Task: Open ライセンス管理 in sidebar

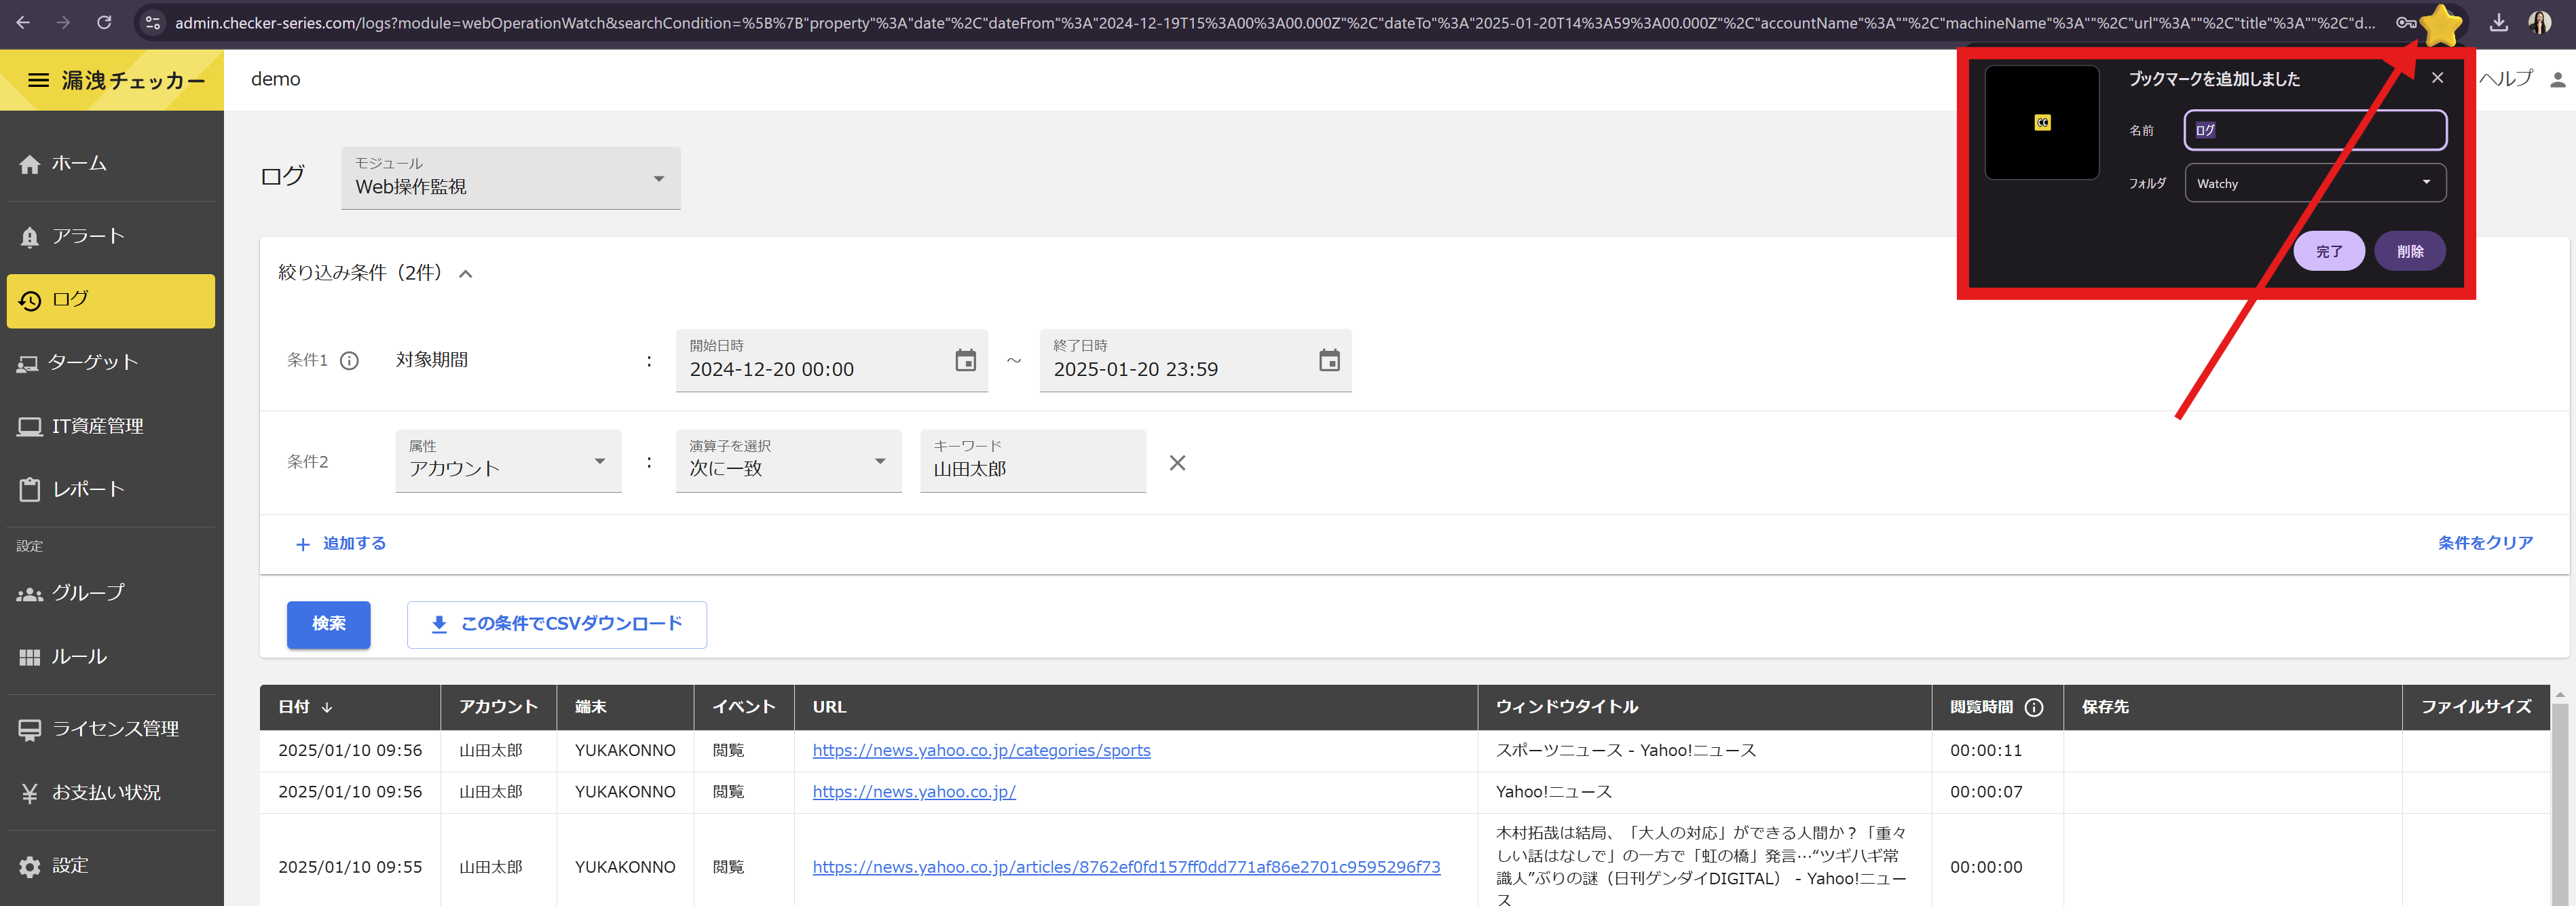Action: [x=111, y=729]
